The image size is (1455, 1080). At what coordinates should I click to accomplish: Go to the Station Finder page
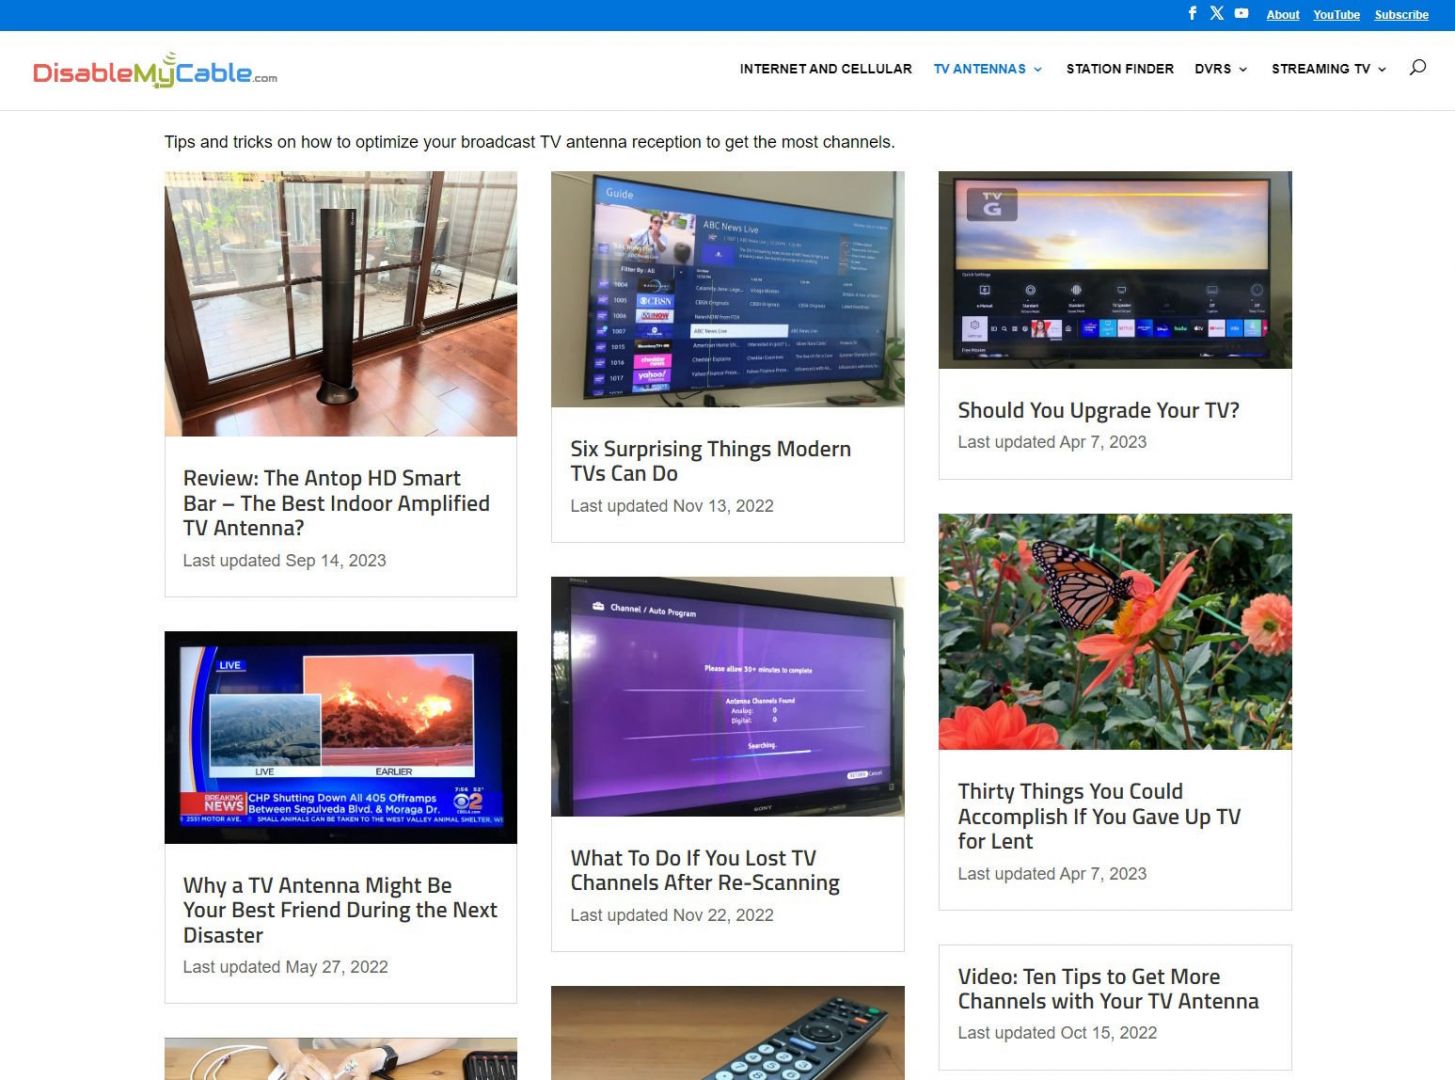(x=1119, y=69)
